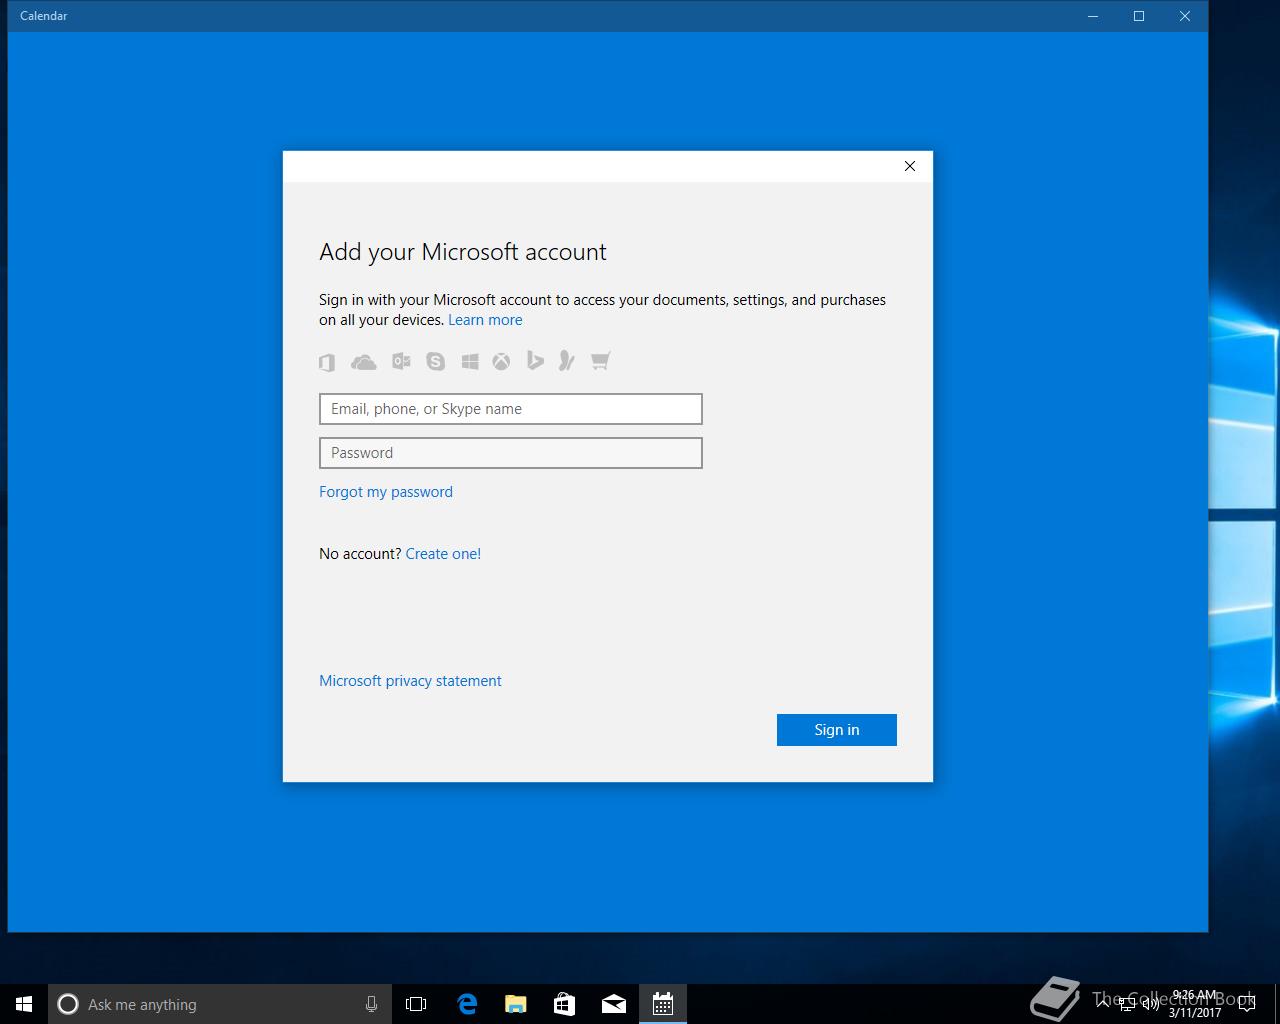Maximize the Calendar window
The image size is (1280, 1024).
(x=1139, y=16)
